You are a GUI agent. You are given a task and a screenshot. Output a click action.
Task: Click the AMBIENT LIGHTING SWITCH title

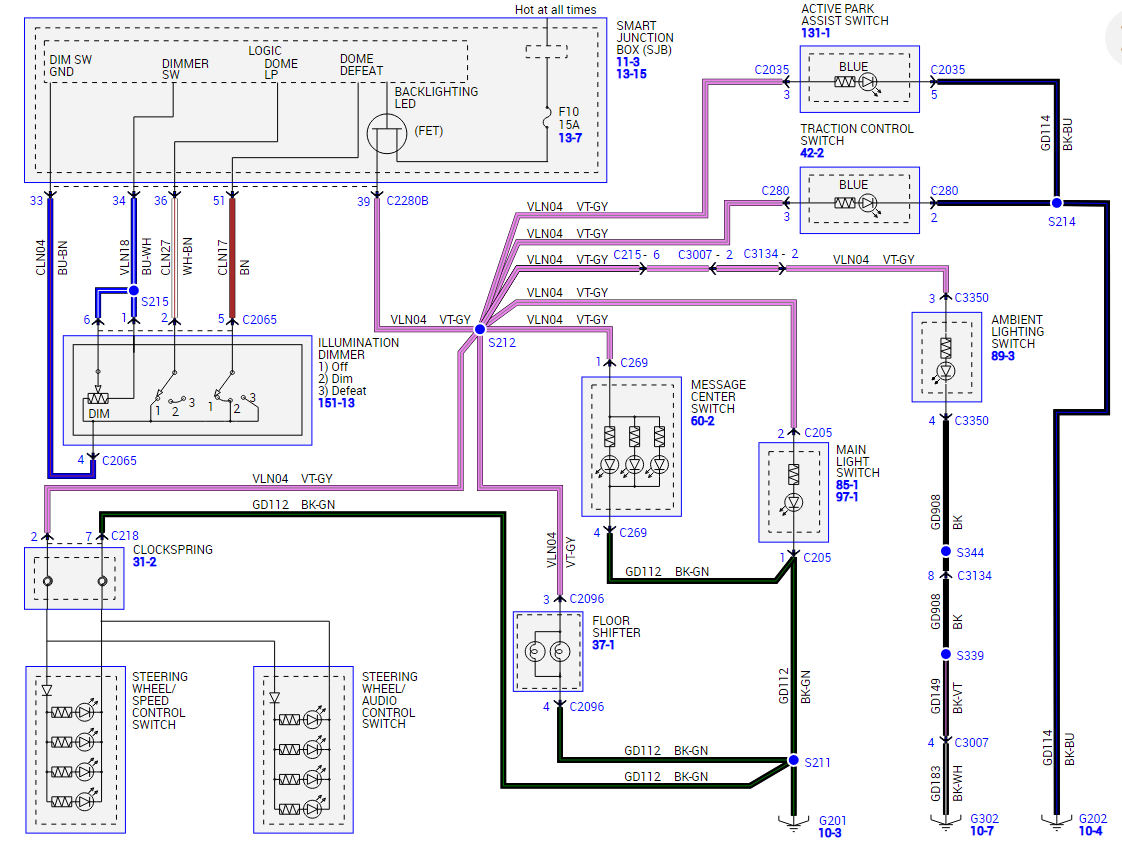click(1017, 331)
